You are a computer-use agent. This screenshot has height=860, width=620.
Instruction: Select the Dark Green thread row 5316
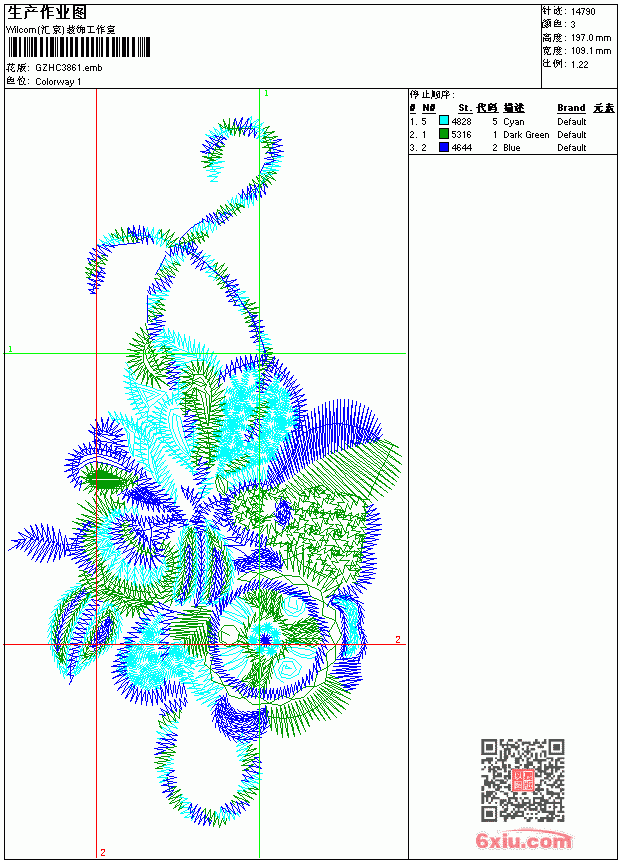512,134
